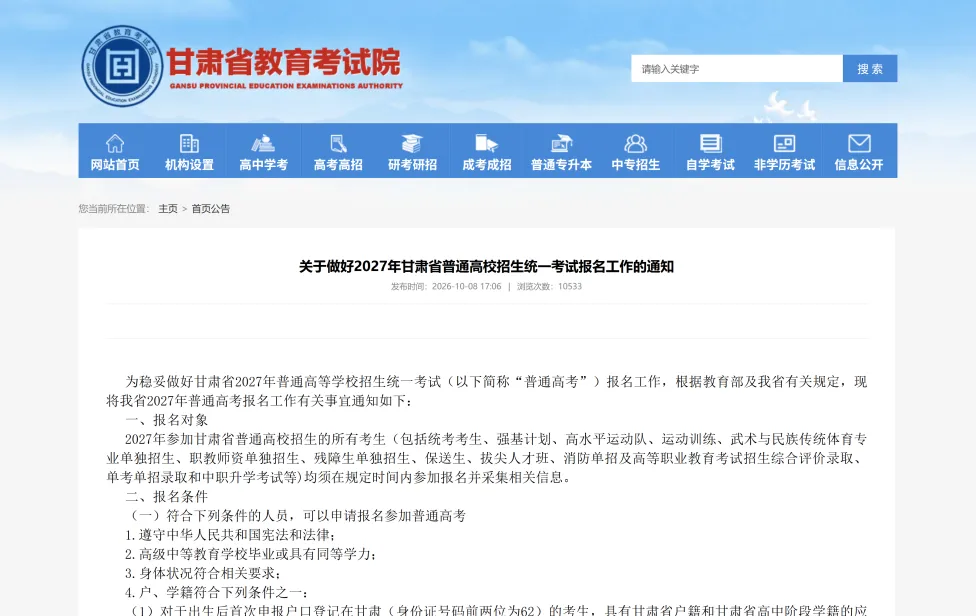Open the 高考高招 menu label
The width and height of the screenshot is (976, 616).
(338, 165)
